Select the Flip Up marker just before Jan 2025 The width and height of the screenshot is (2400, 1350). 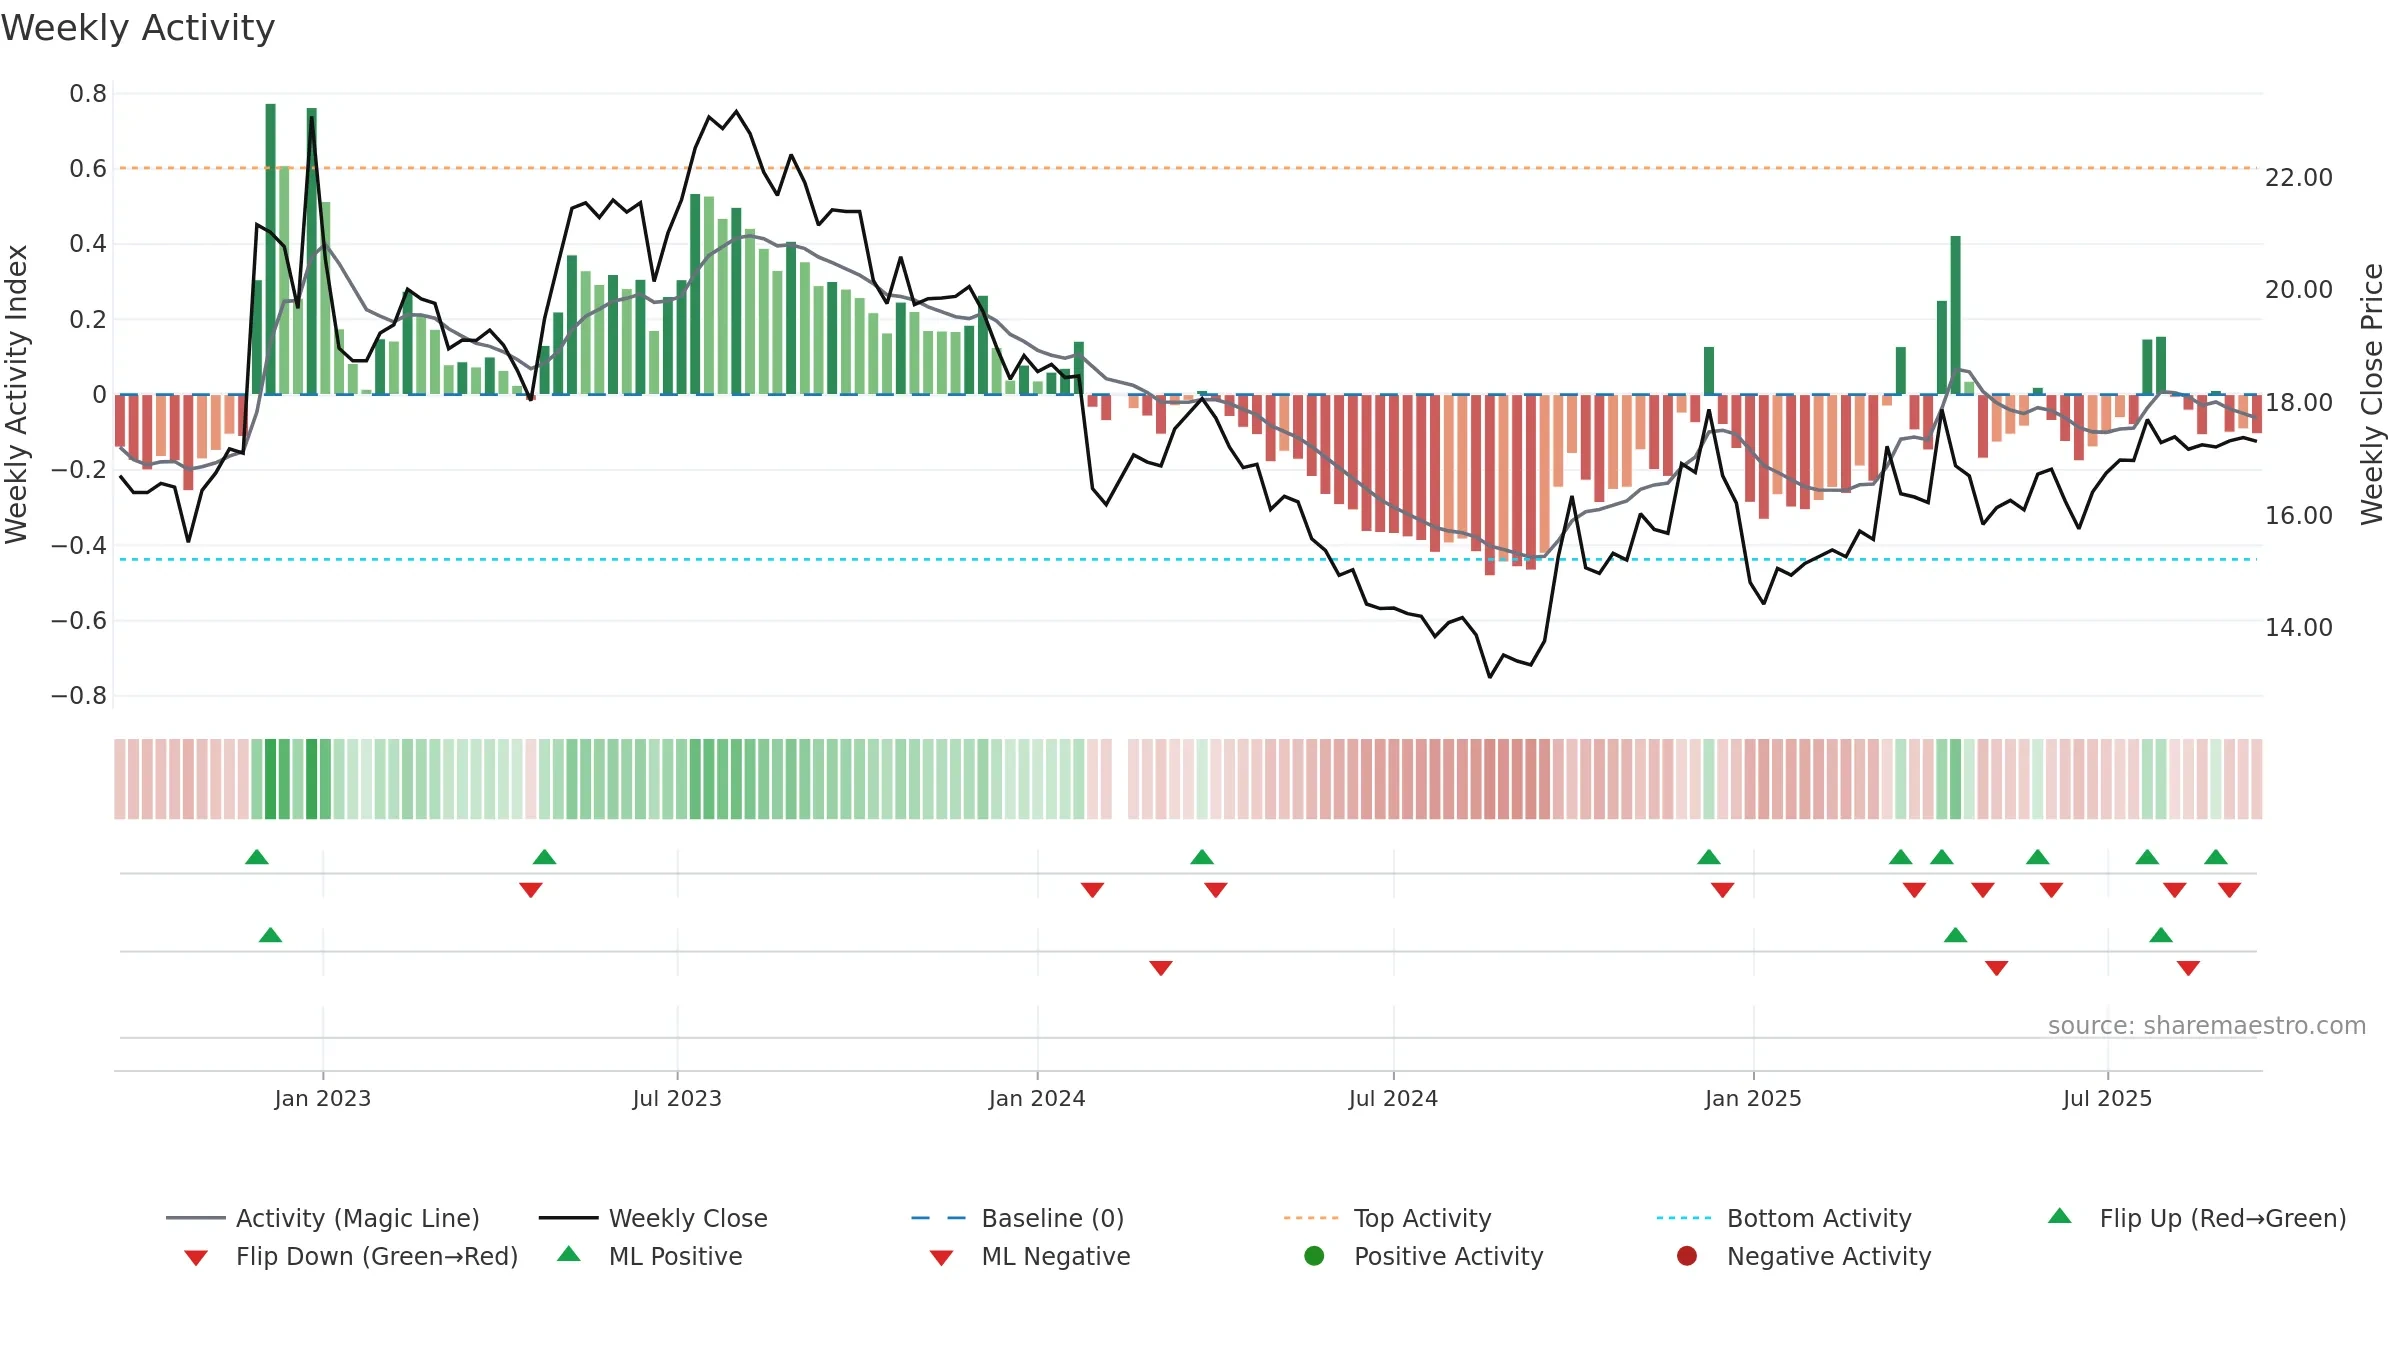tap(1709, 857)
